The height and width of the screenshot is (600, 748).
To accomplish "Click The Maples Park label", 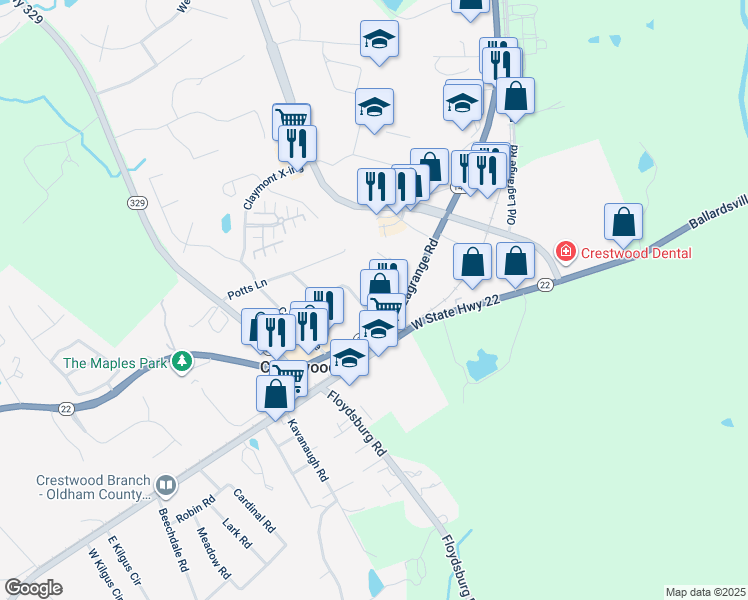I will 115,363.
